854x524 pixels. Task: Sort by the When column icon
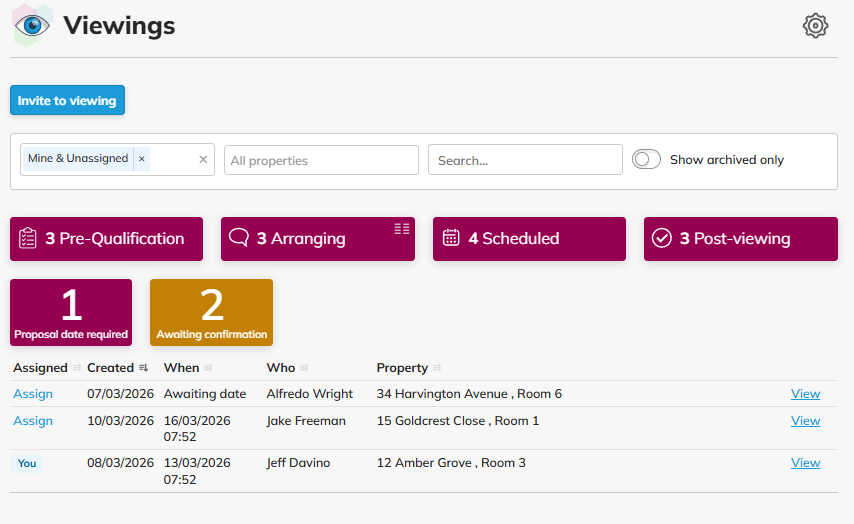[x=208, y=368]
